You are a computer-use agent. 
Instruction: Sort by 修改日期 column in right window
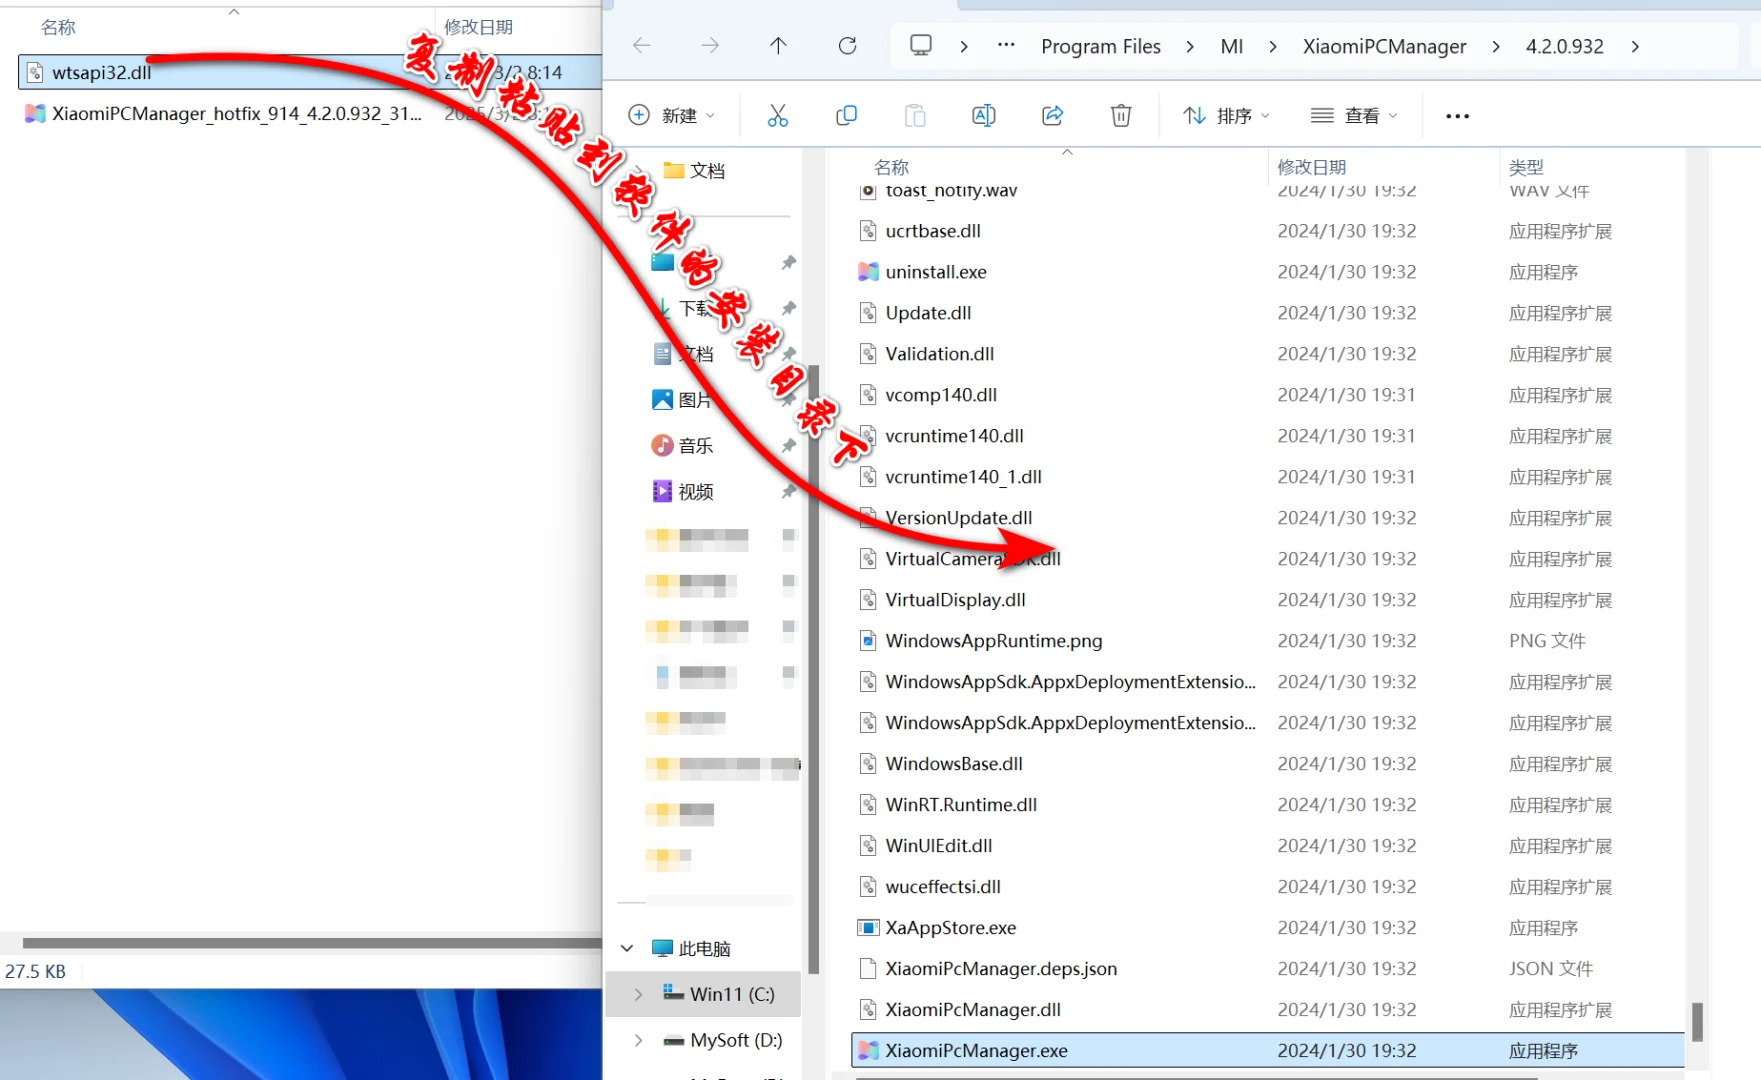(x=1312, y=167)
